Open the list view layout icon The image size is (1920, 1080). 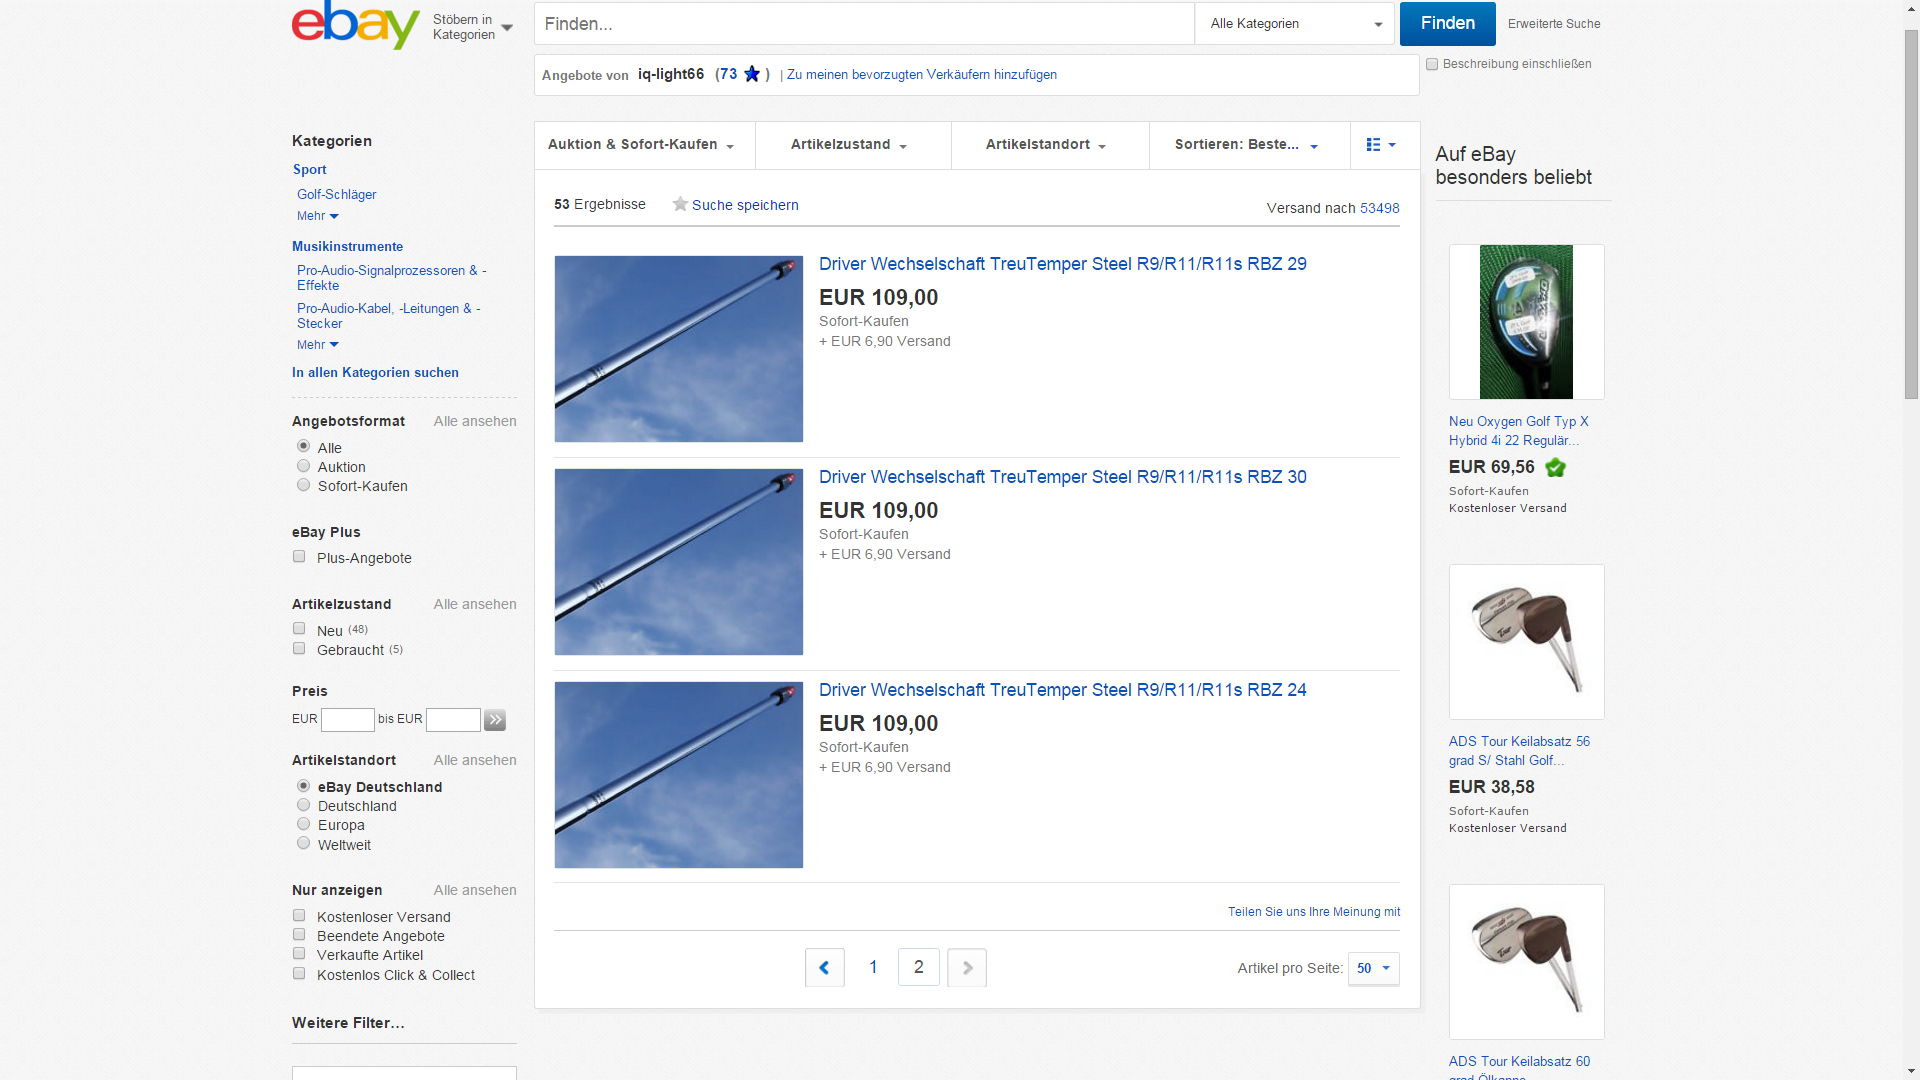coord(1380,145)
